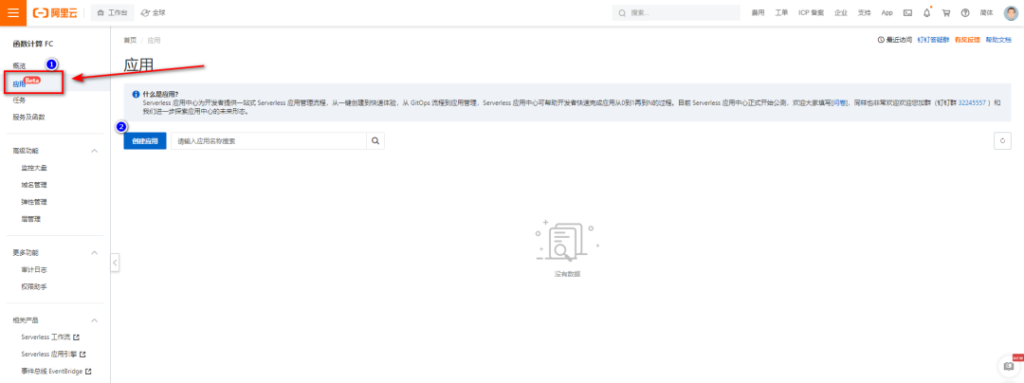Open the 费用 menu
Viewport: 1024px width, 383px height.
758,12
